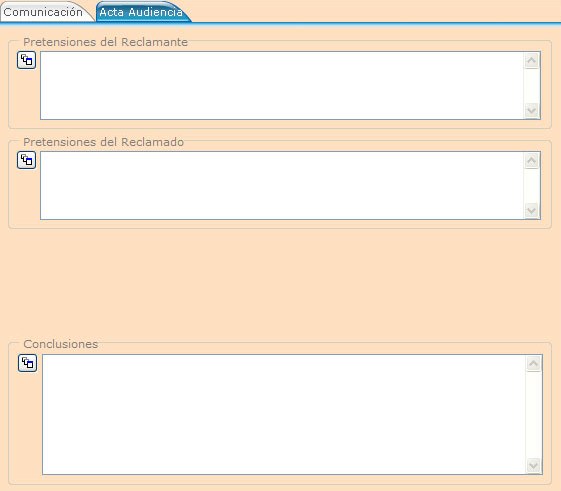
Task: Click inside the Pretensiones del Reclamado text area
Action: click(282, 185)
